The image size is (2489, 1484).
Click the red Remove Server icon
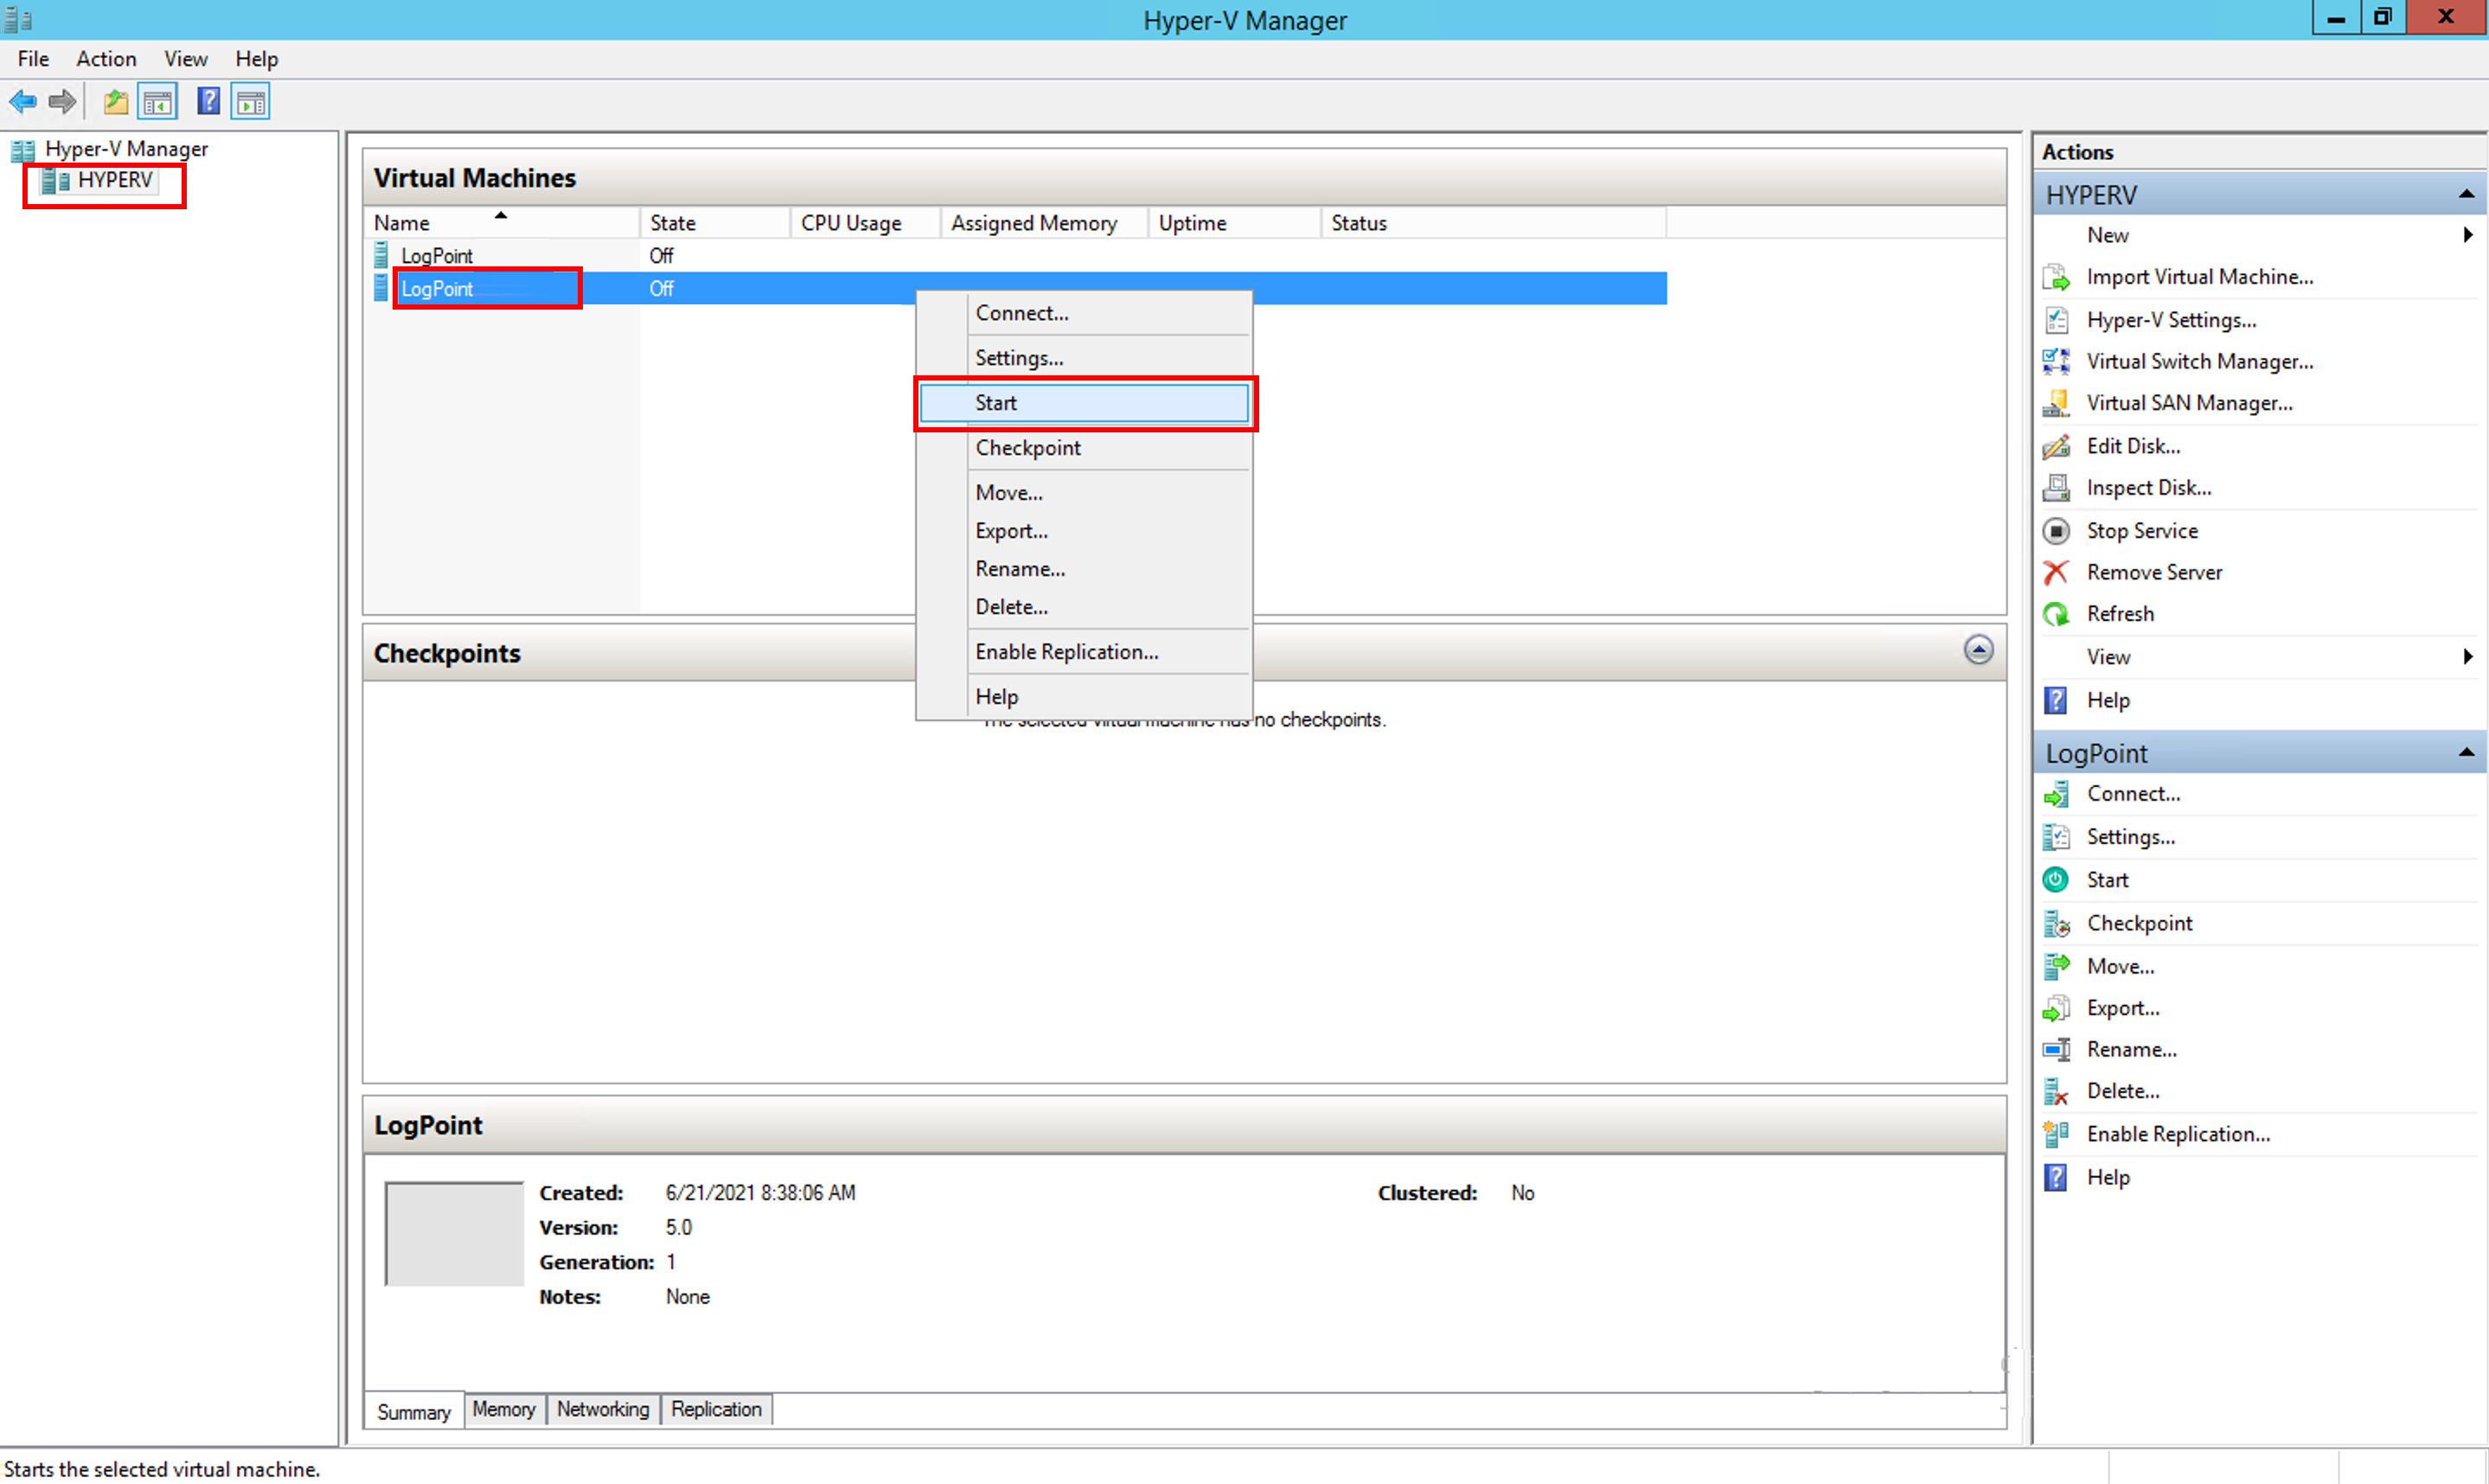point(2056,573)
